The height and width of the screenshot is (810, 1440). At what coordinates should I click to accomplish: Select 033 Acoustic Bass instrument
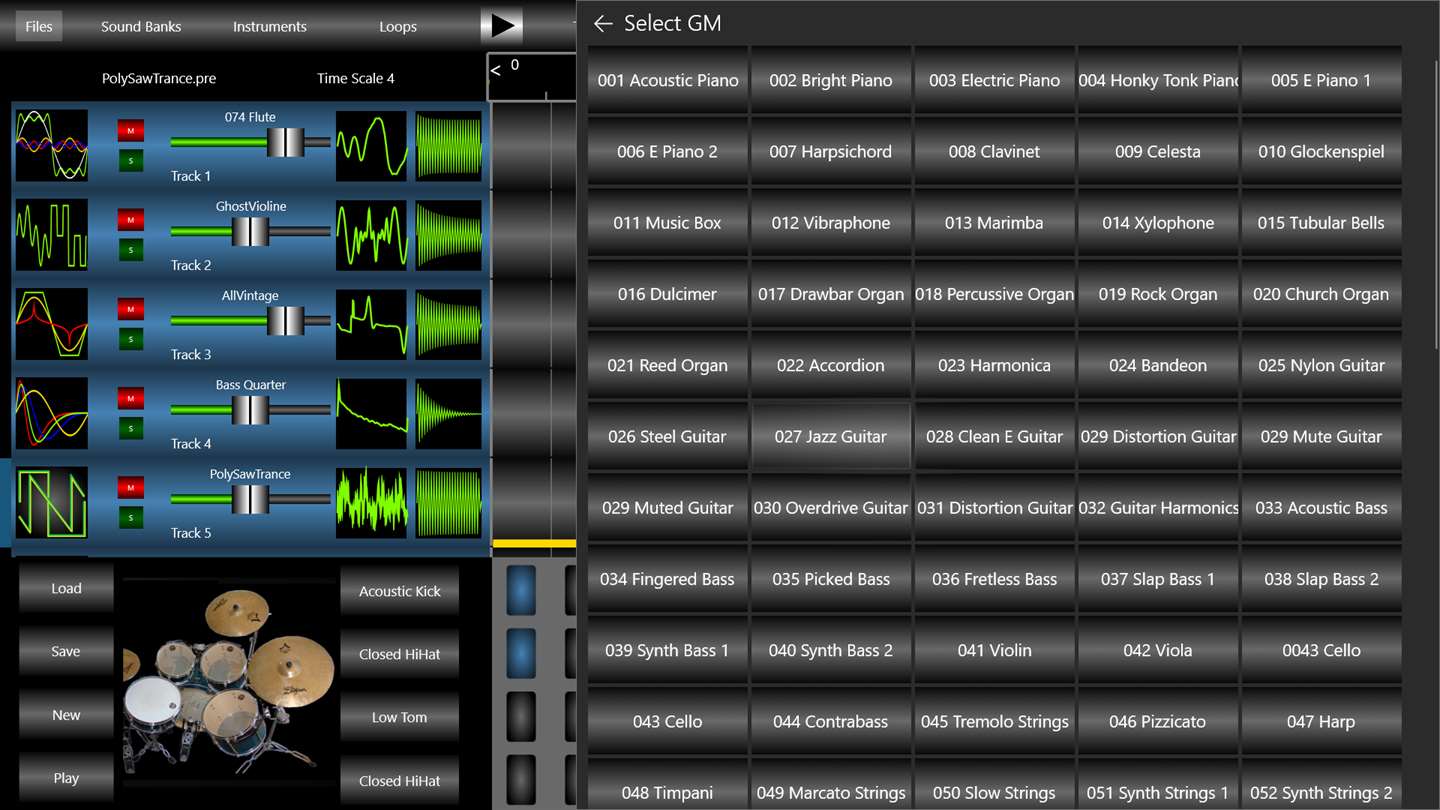pyautogui.click(x=1321, y=508)
